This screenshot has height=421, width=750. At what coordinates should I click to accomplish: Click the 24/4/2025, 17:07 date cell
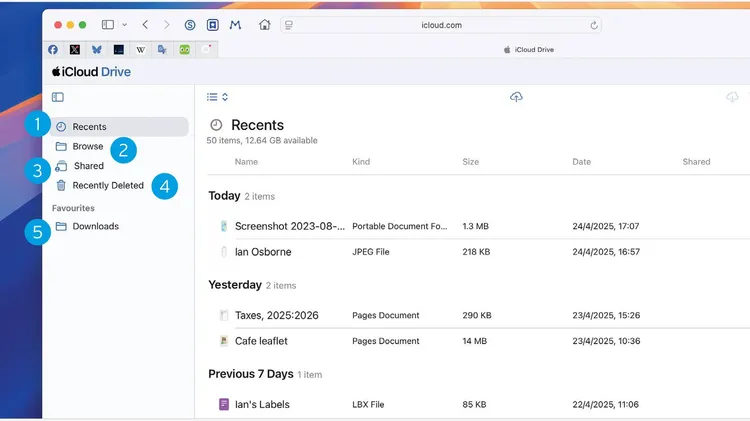[x=606, y=226]
